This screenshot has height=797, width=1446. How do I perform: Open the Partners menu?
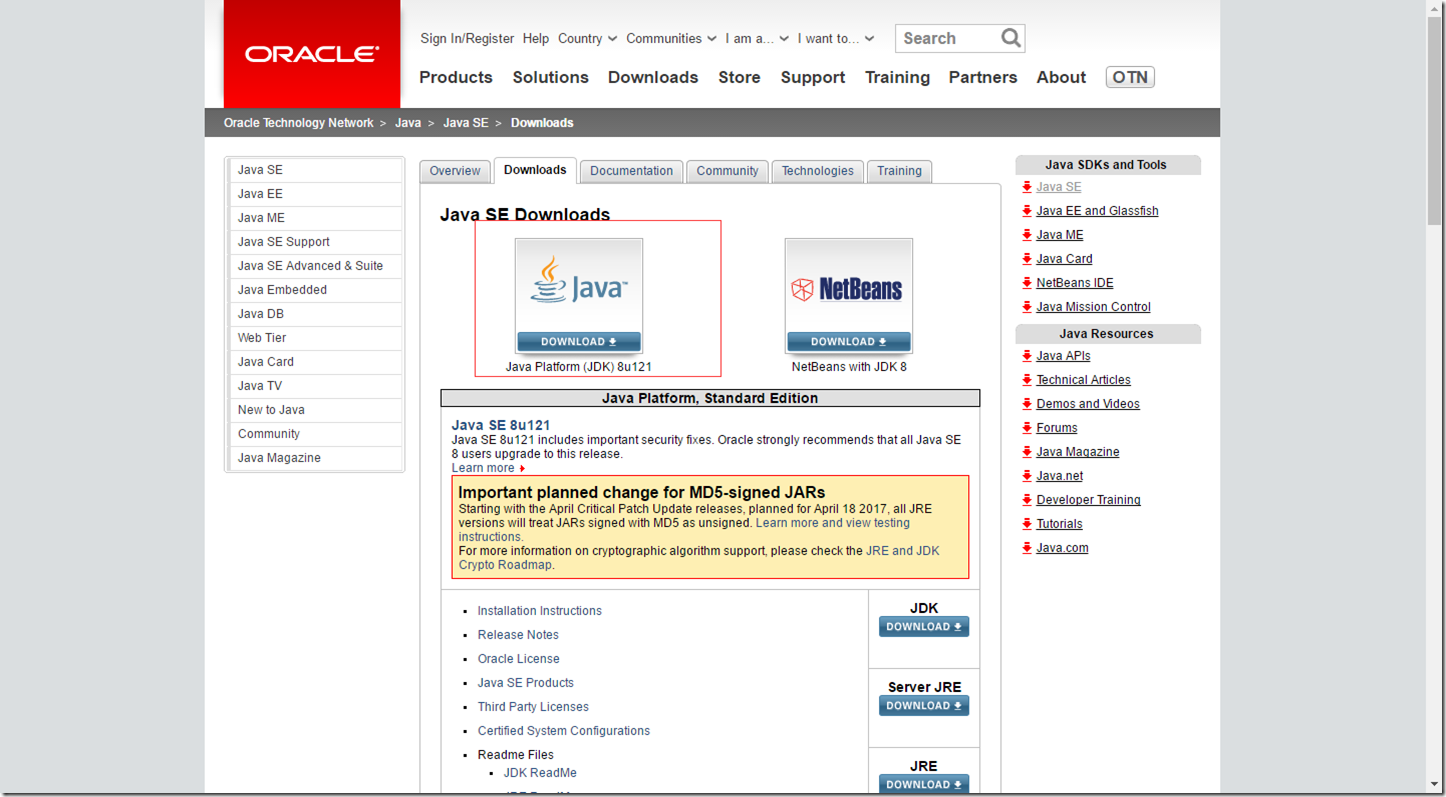click(983, 77)
